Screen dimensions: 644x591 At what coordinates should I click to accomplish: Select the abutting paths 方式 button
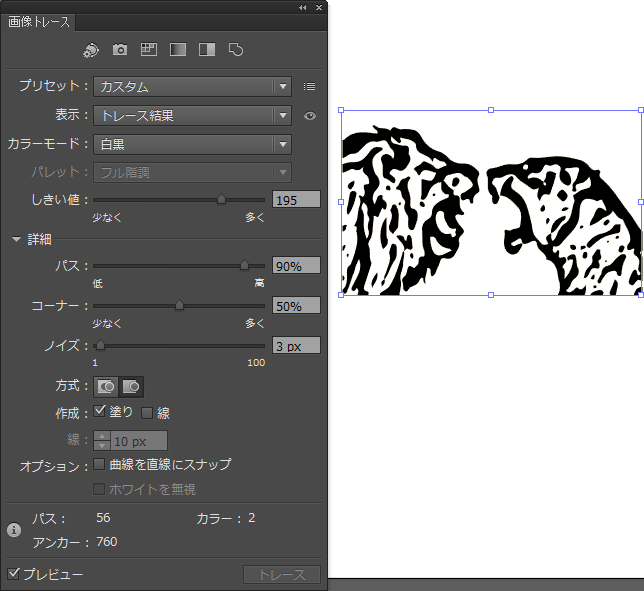(x=105, y=385)
